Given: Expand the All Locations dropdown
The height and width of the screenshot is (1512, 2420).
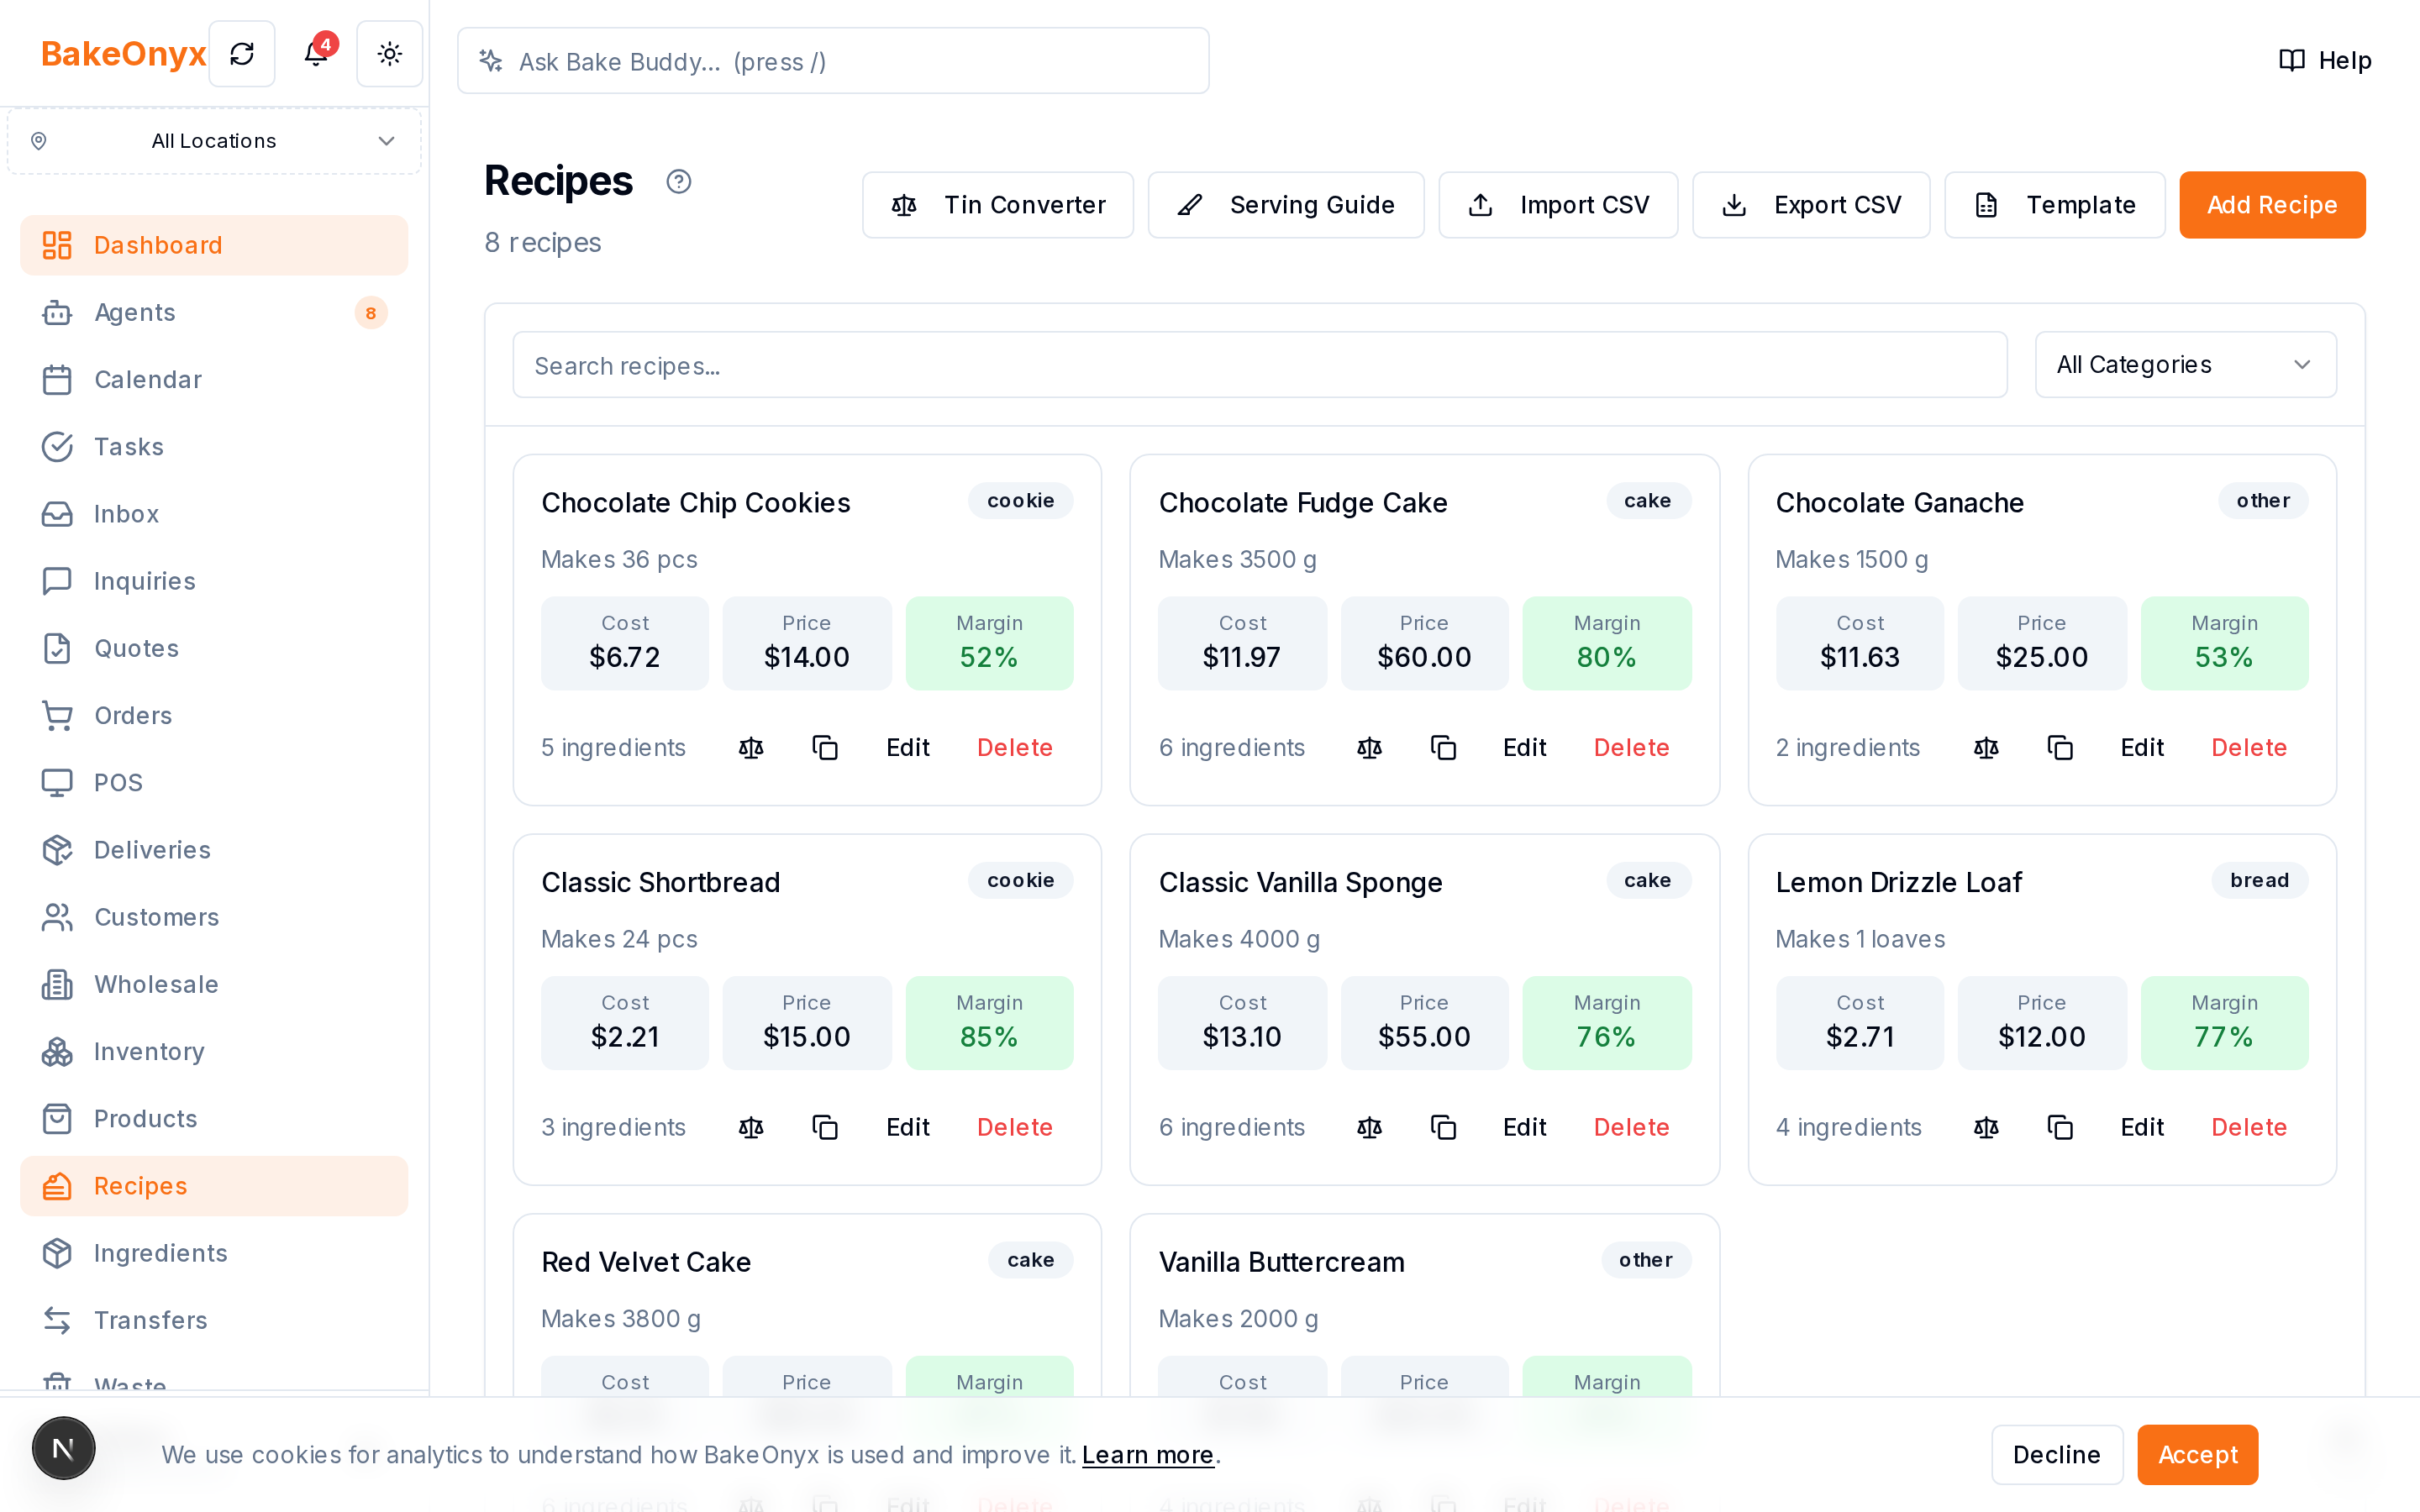Looking at the screenshot, I should click(x=214, y=141).
